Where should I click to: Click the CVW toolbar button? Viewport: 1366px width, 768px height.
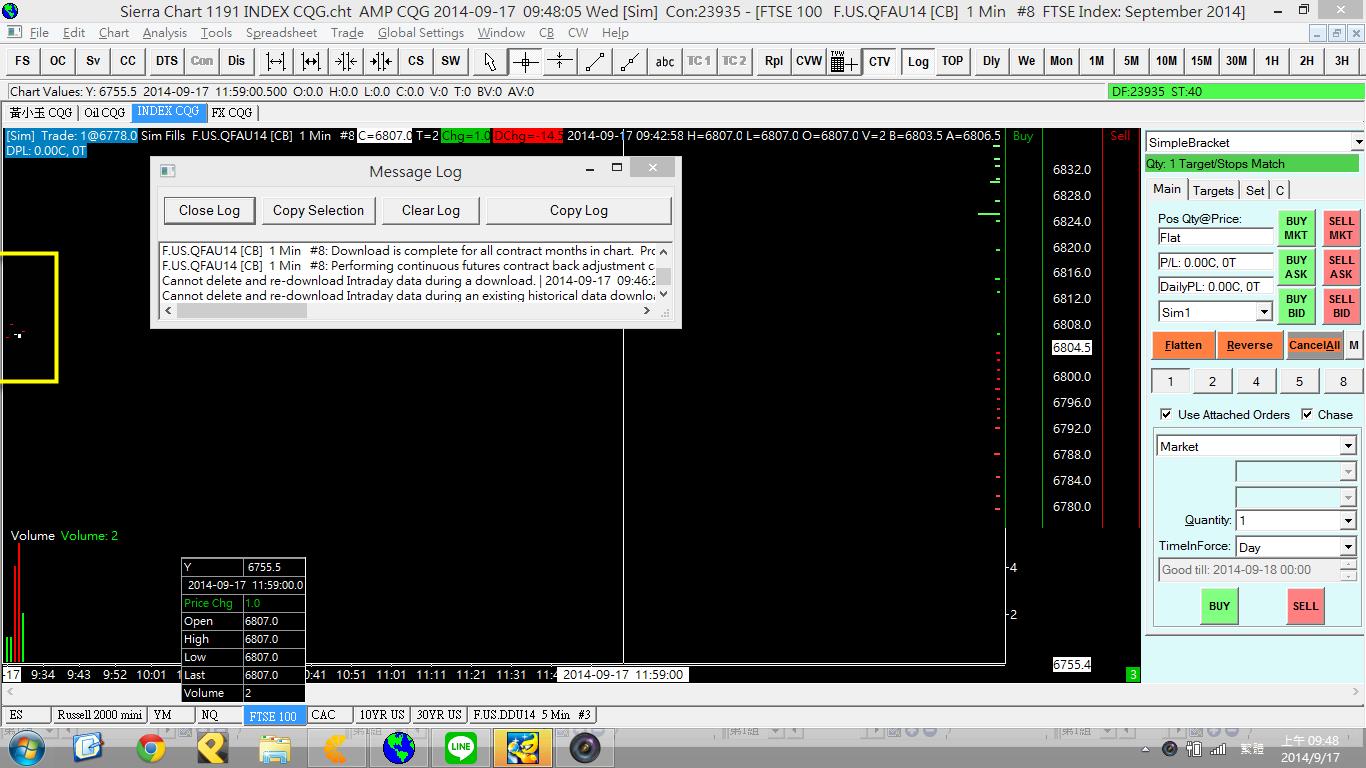[809, 61]
